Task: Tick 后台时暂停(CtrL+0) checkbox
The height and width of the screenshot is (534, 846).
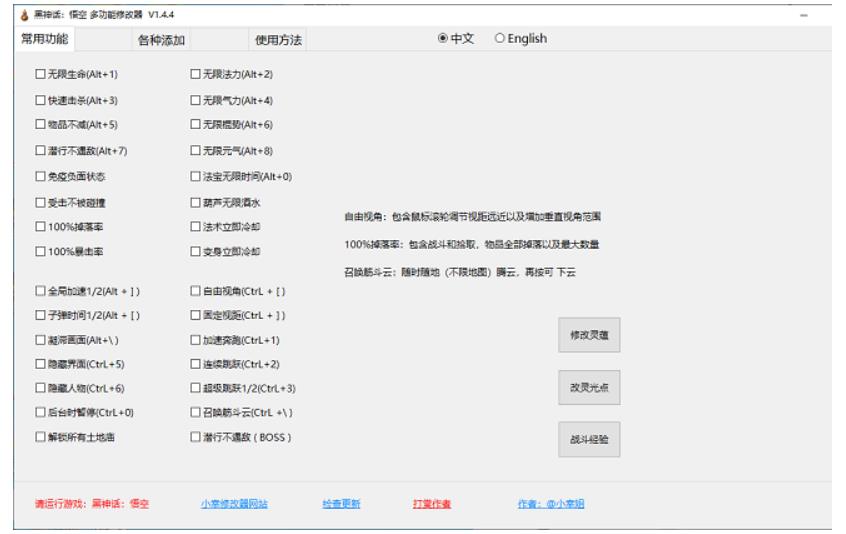Action: (x=40, y=413)
